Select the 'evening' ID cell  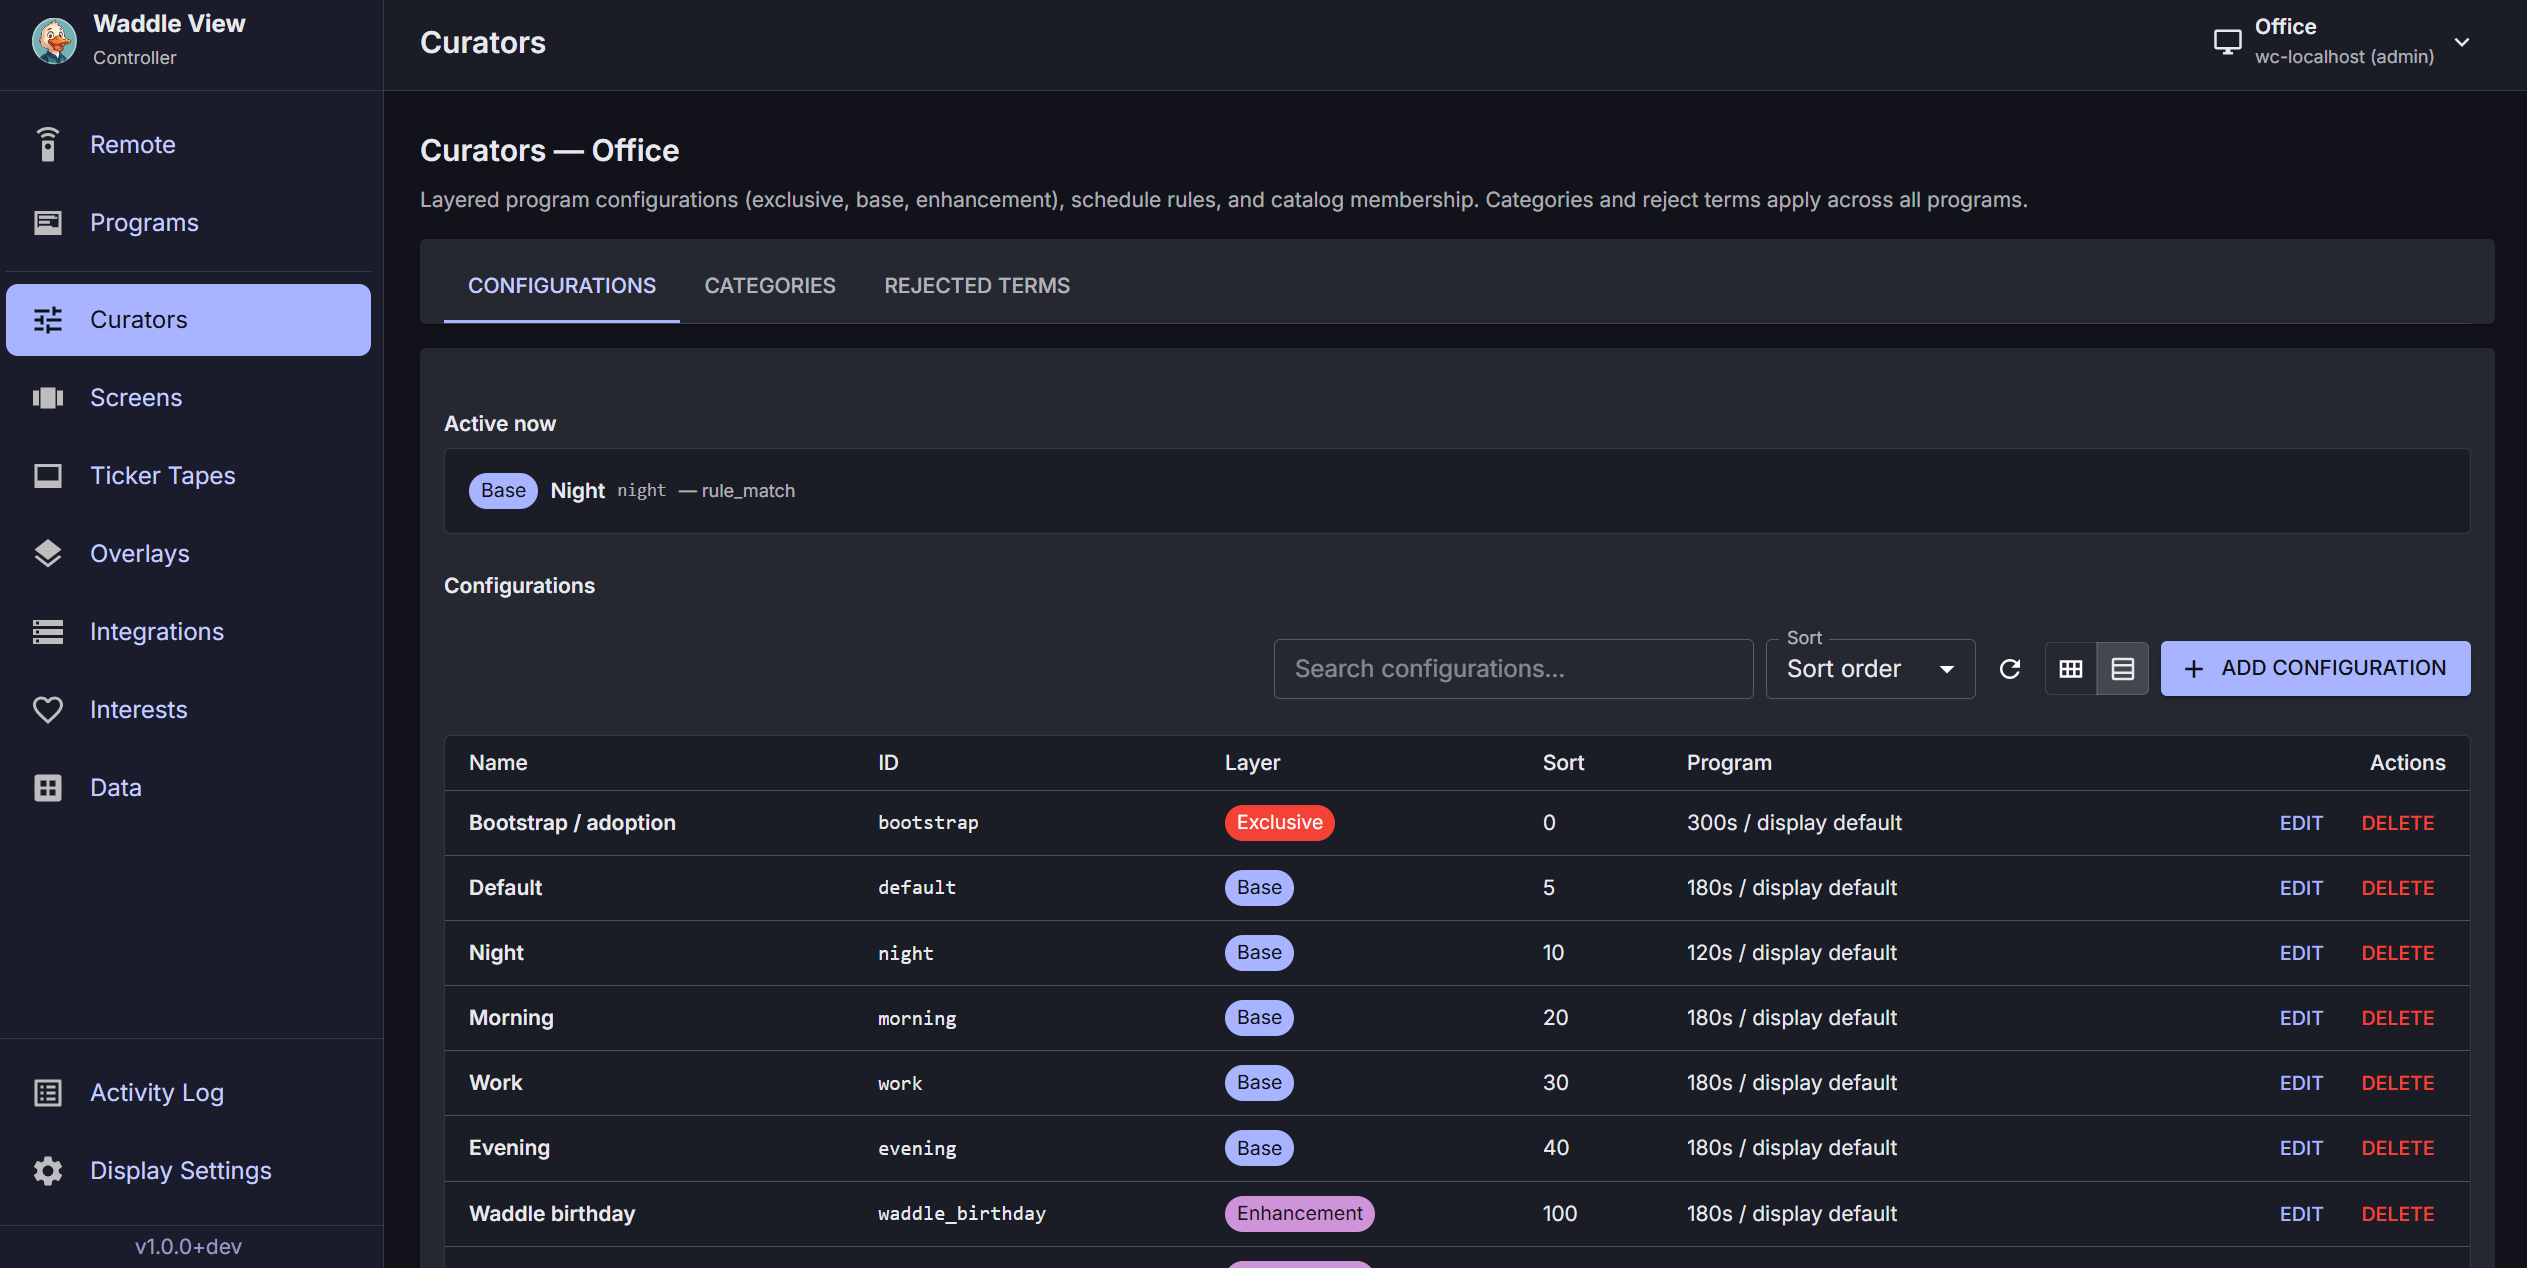[x=917, y=1148]
